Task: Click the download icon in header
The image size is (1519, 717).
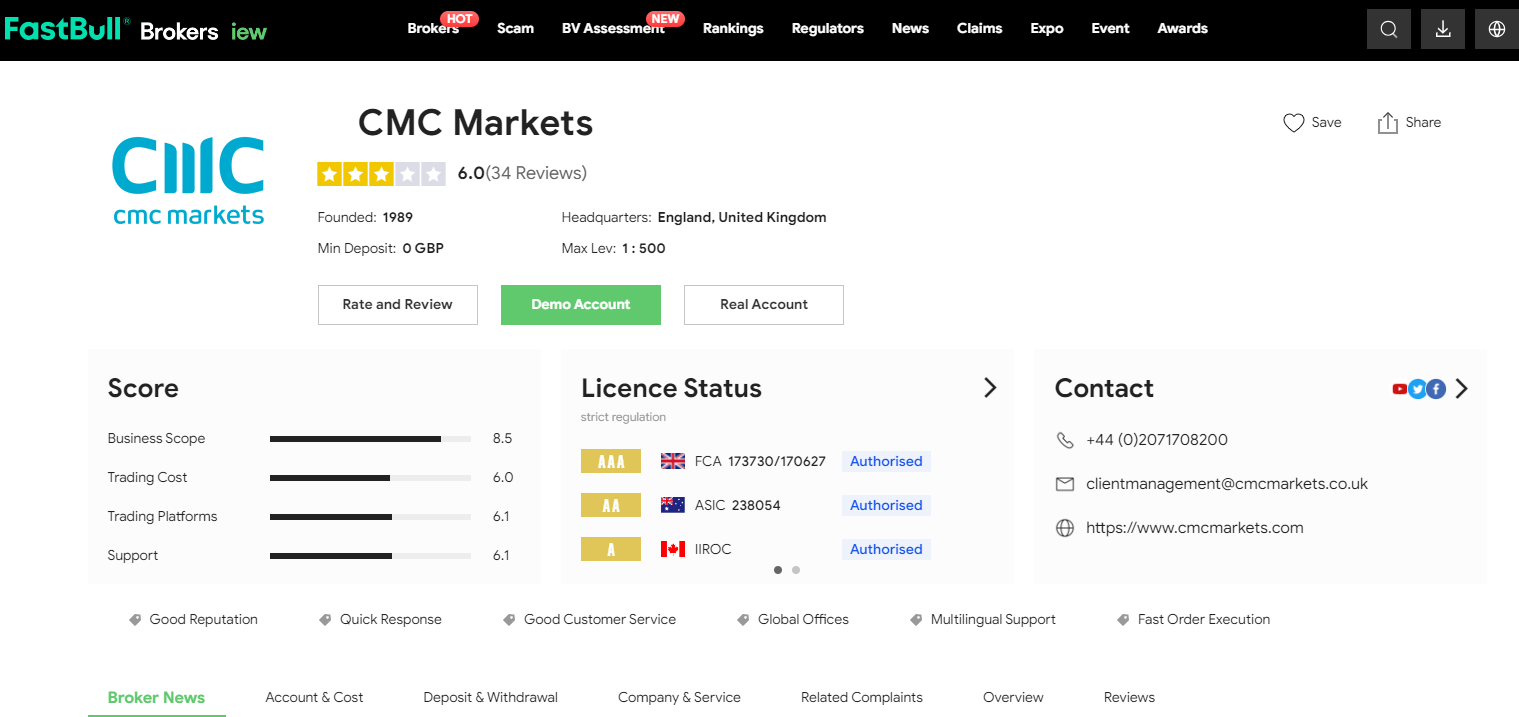Action: tap(1442, 29)
